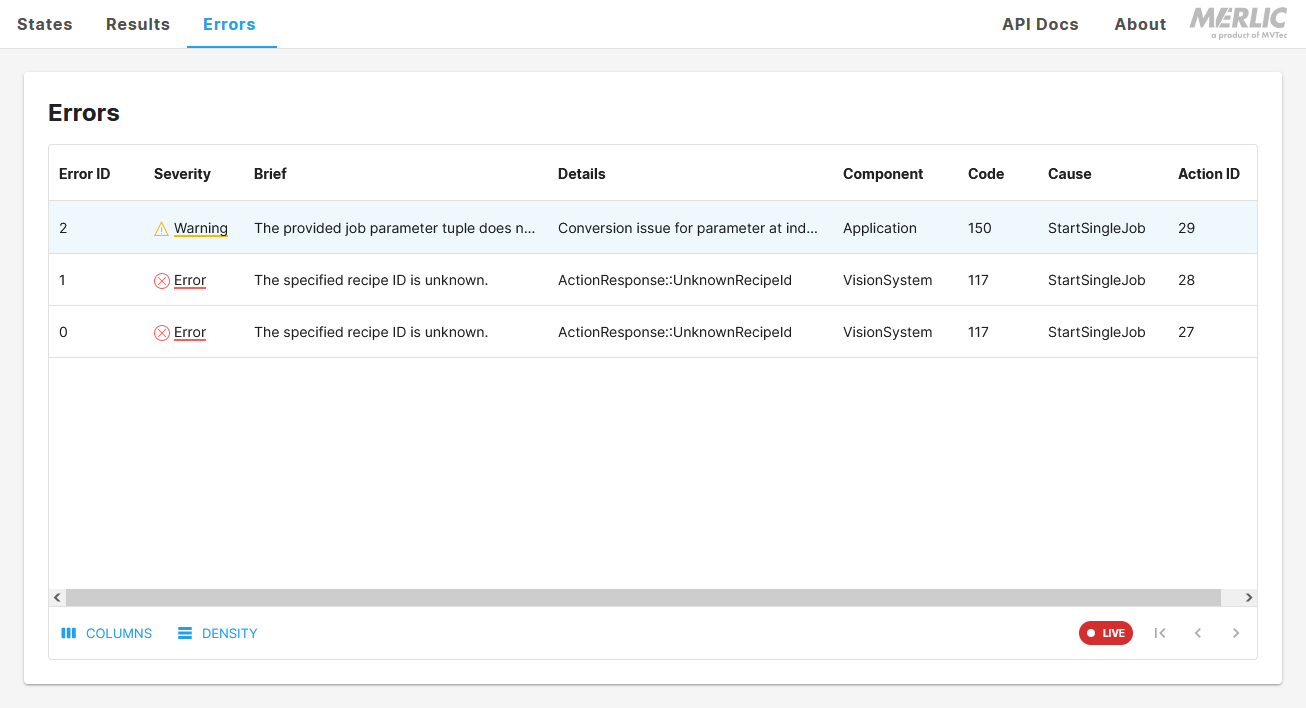Image resolution: width=1306 pixels, height=708 pixels.
Task: Click the error icon in Error ID 1 row
Action: pyautogui.click(x=161, y=281)
